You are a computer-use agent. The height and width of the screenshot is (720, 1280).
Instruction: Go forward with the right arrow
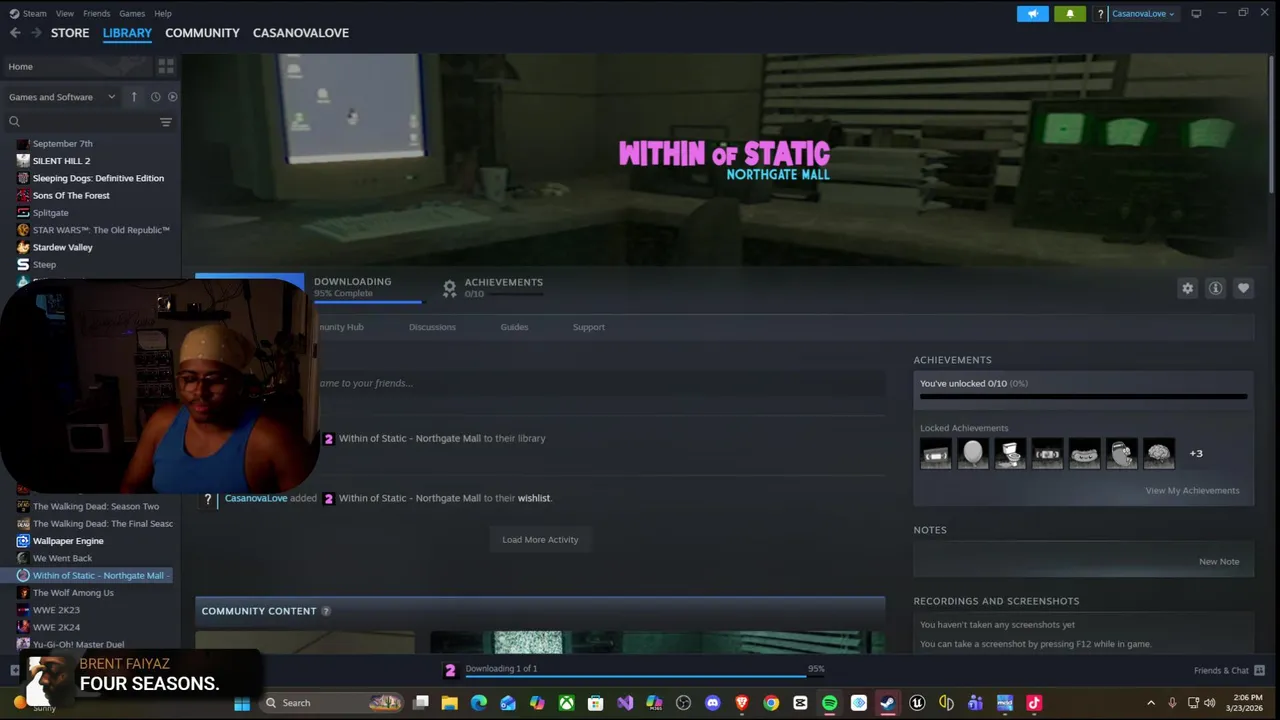tap(36, 33)
